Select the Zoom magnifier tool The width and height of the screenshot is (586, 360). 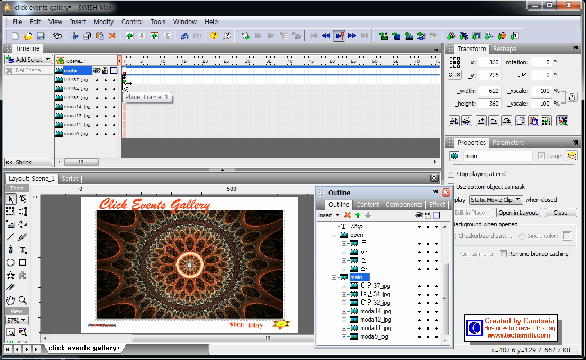pos(22,300)
